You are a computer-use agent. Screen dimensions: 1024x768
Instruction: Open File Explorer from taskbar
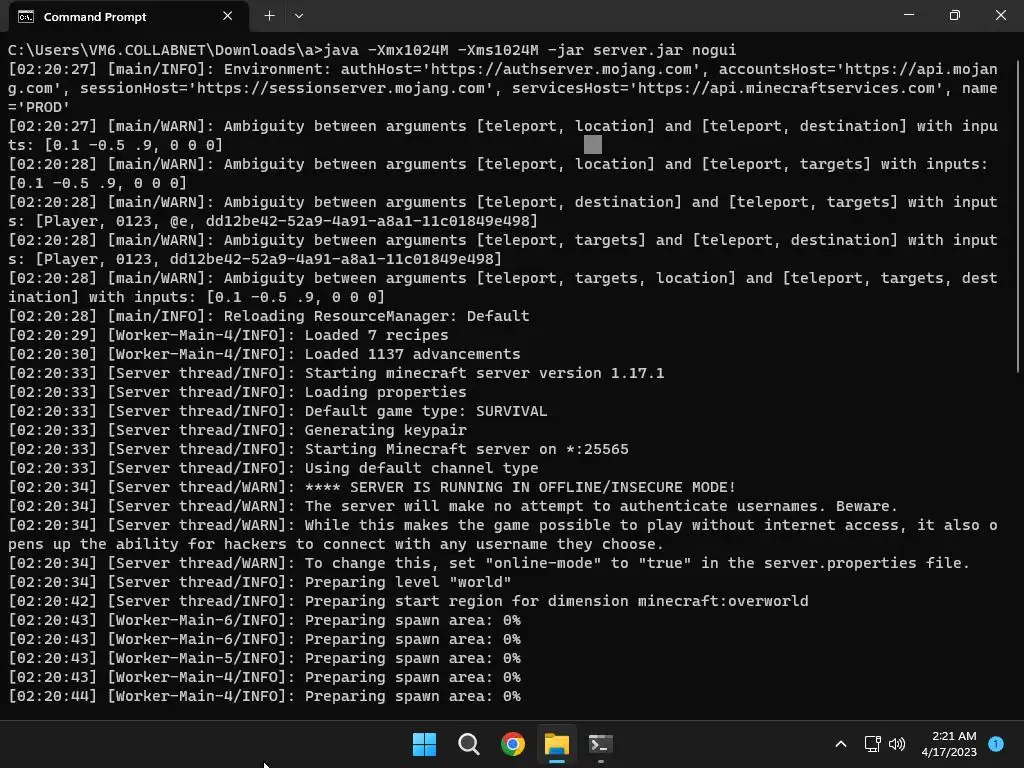click(x=557, y=744)
